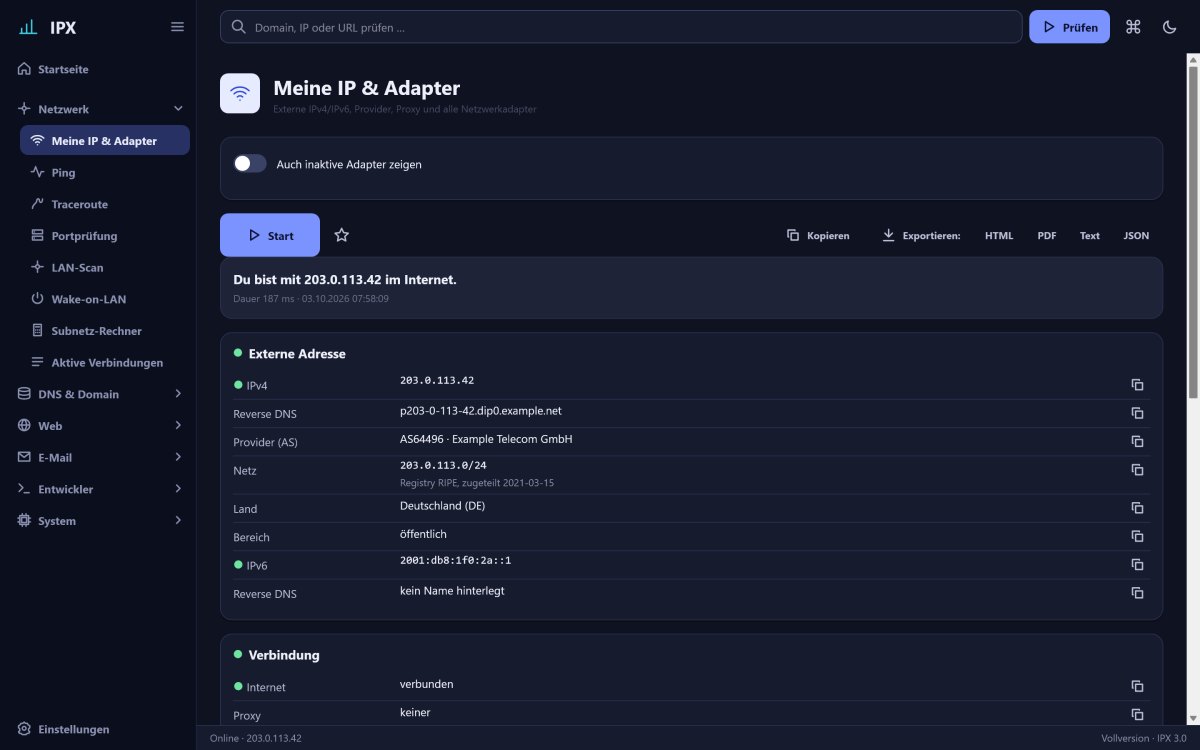Copy the IPv6 address

(1137, 564)
